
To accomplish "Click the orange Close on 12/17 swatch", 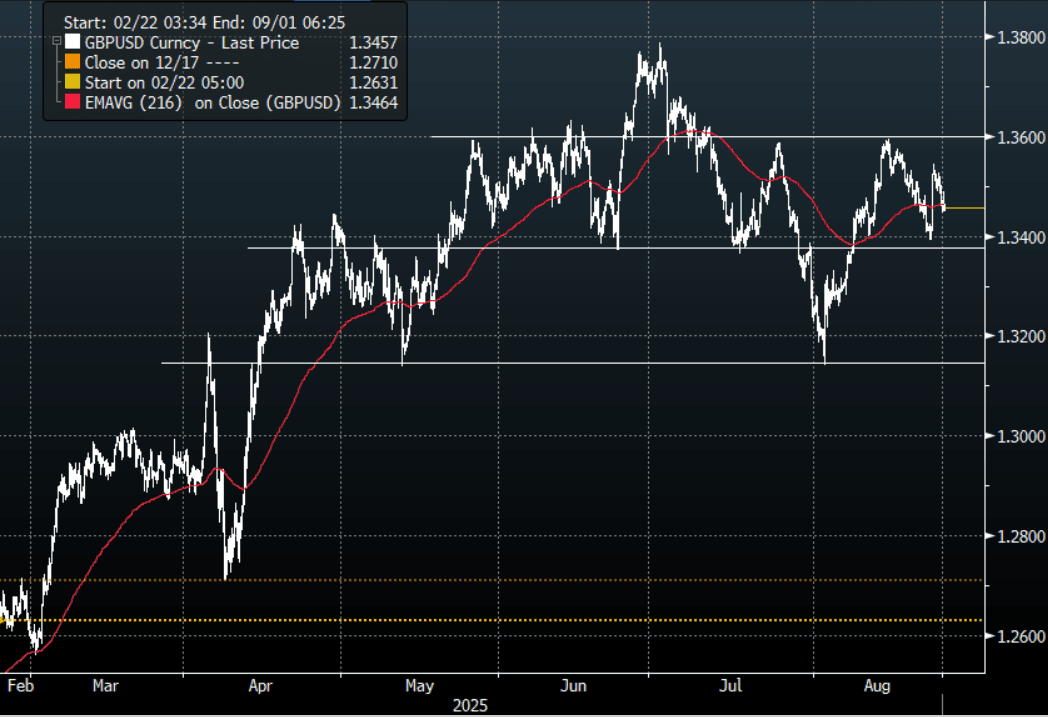I will click(71, 63).
